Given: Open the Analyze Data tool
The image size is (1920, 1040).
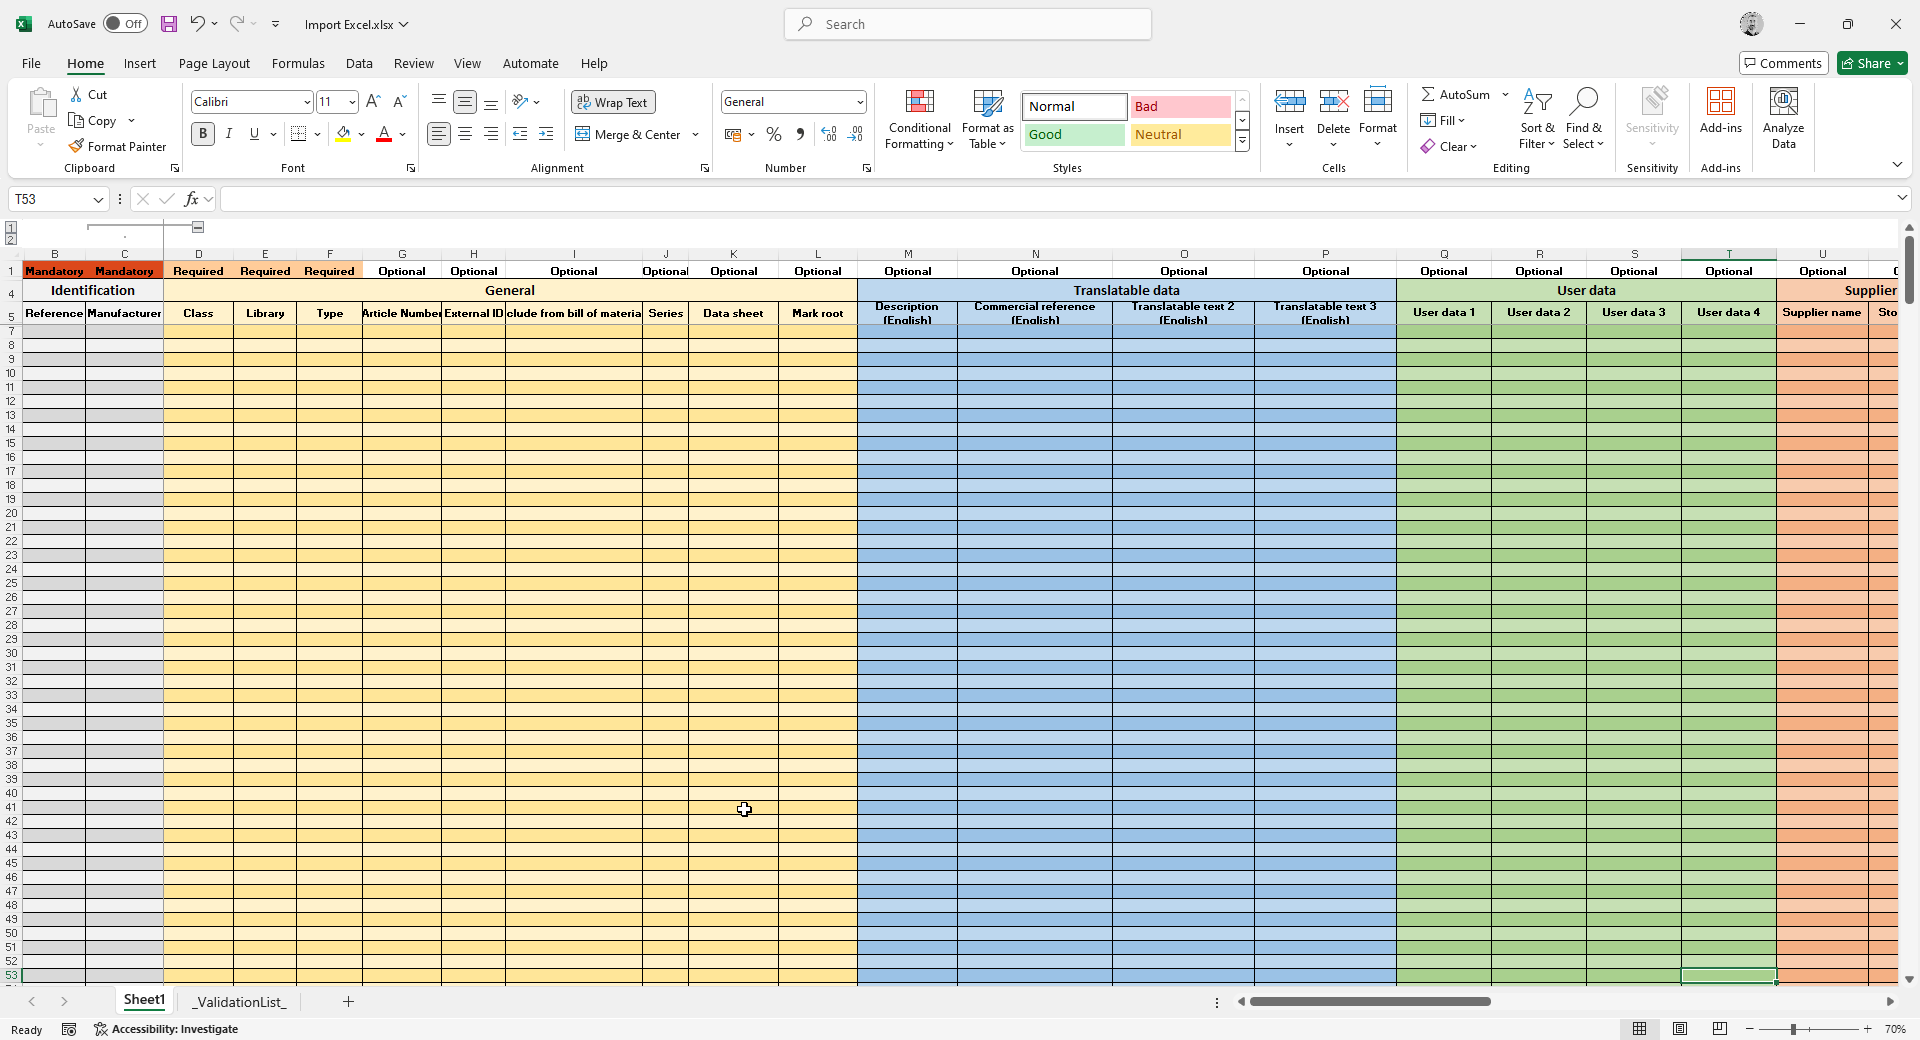Looking at the screenshot, I should point(1783,118).
